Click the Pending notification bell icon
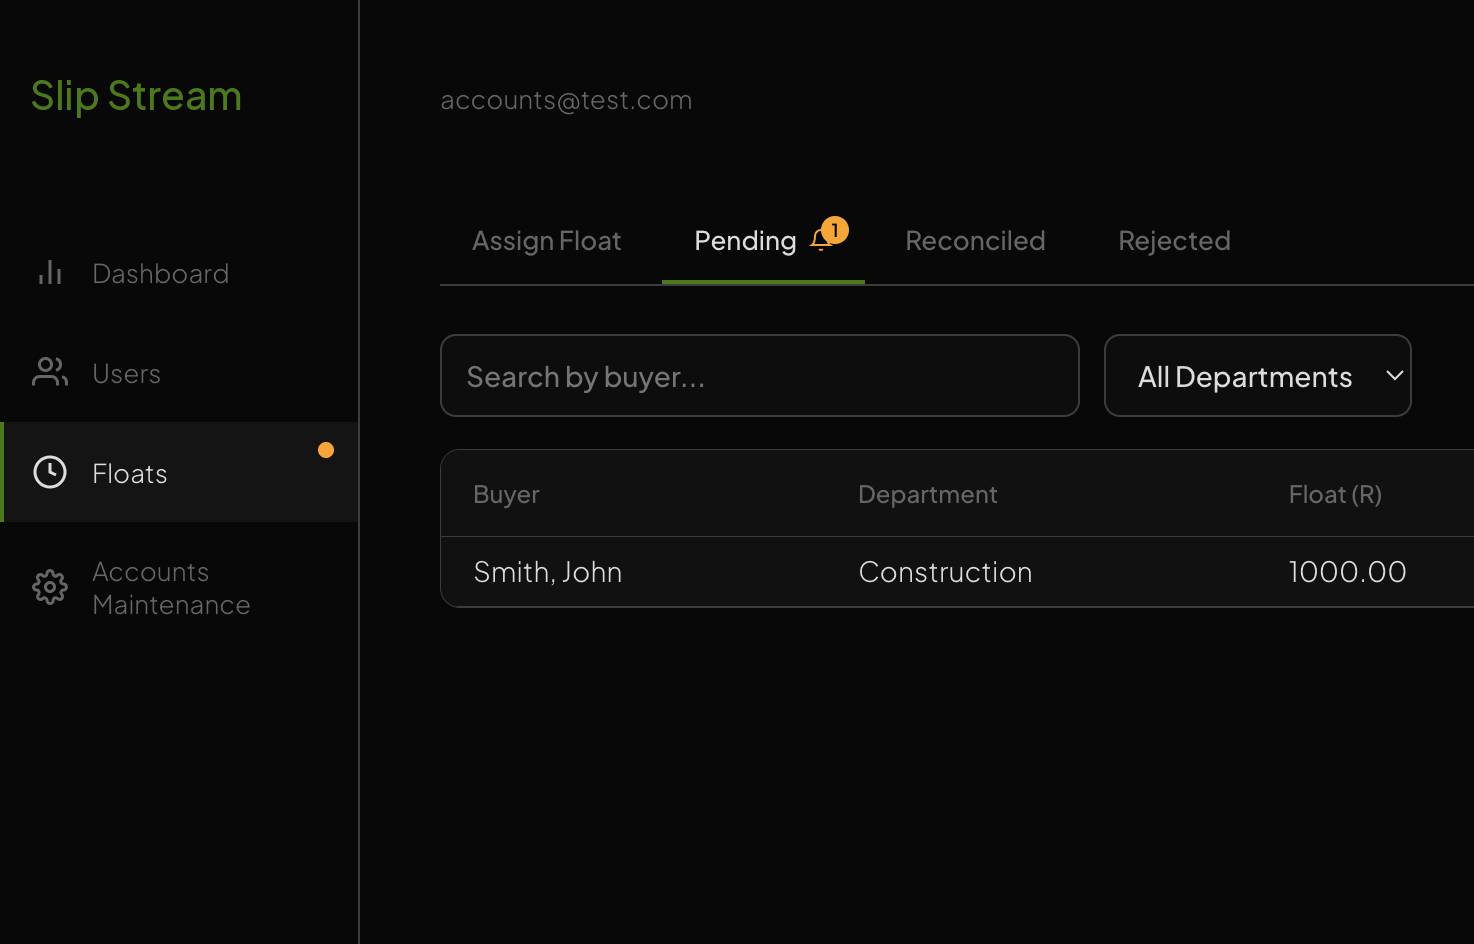The height and width of the screenshot is (944, 1474). (x=821, y=240)
